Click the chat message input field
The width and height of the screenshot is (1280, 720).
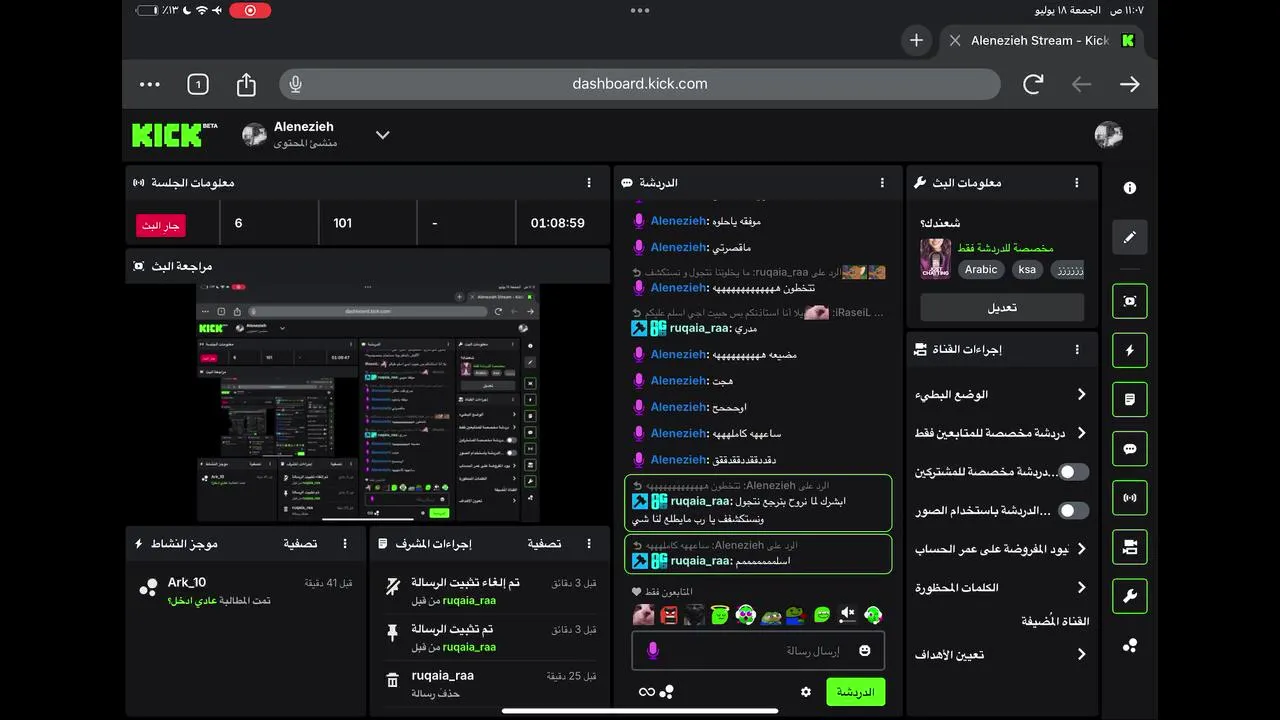click(758, 651)
